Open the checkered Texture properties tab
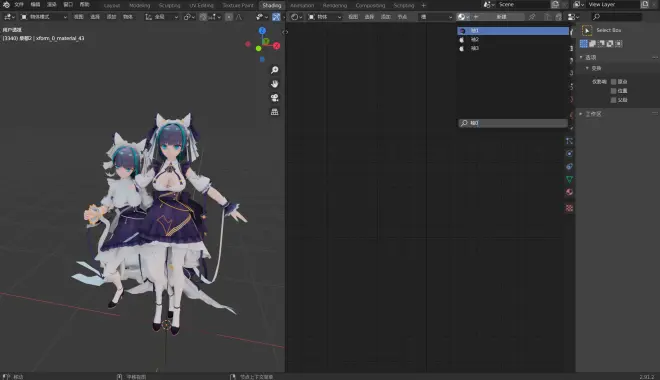Image resolution: width=660 pixels, height=380 pixels. pos(569,208)
